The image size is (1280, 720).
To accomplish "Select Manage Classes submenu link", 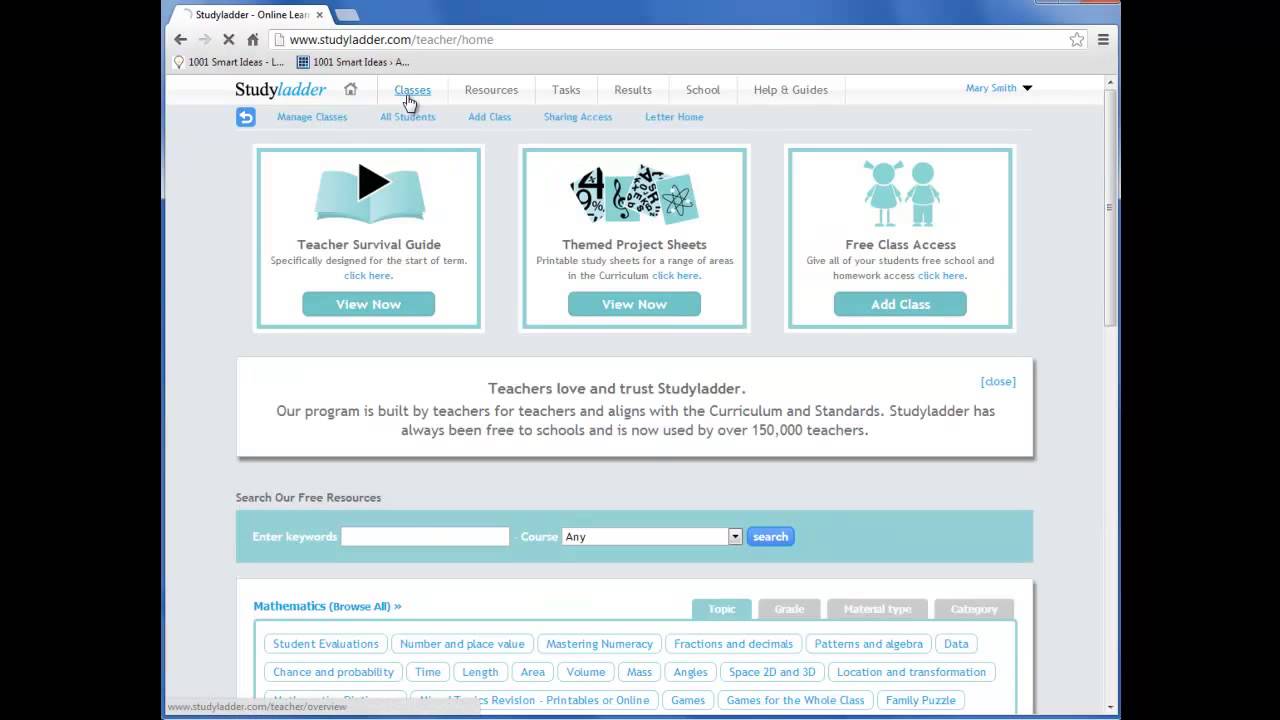I will coord(312,117).
